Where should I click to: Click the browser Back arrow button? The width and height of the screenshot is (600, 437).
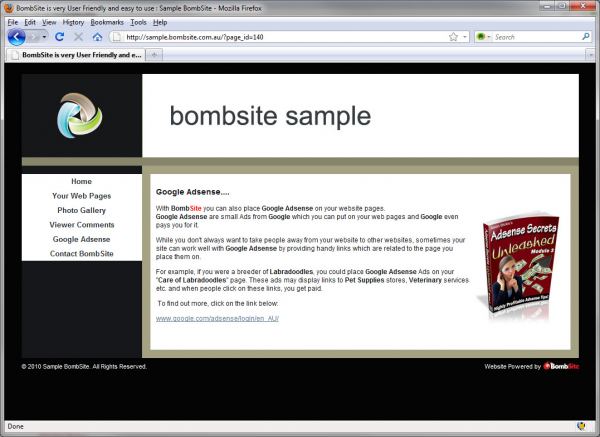[x=16, y=37]
